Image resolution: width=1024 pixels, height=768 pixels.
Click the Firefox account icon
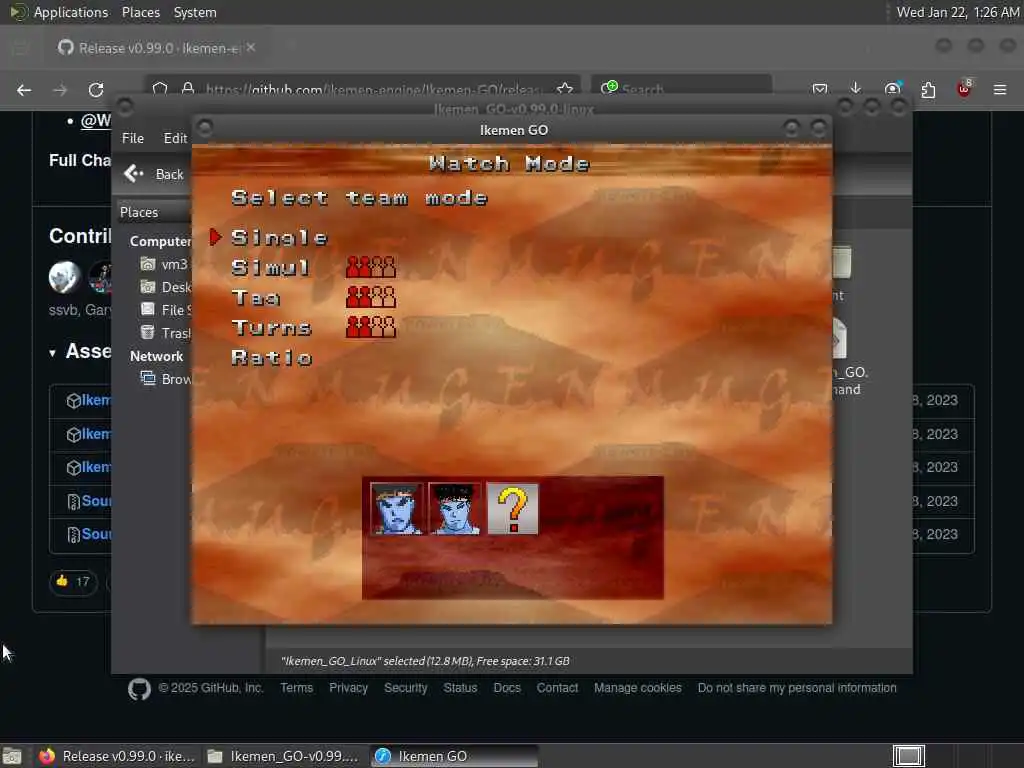coord(892,89)
